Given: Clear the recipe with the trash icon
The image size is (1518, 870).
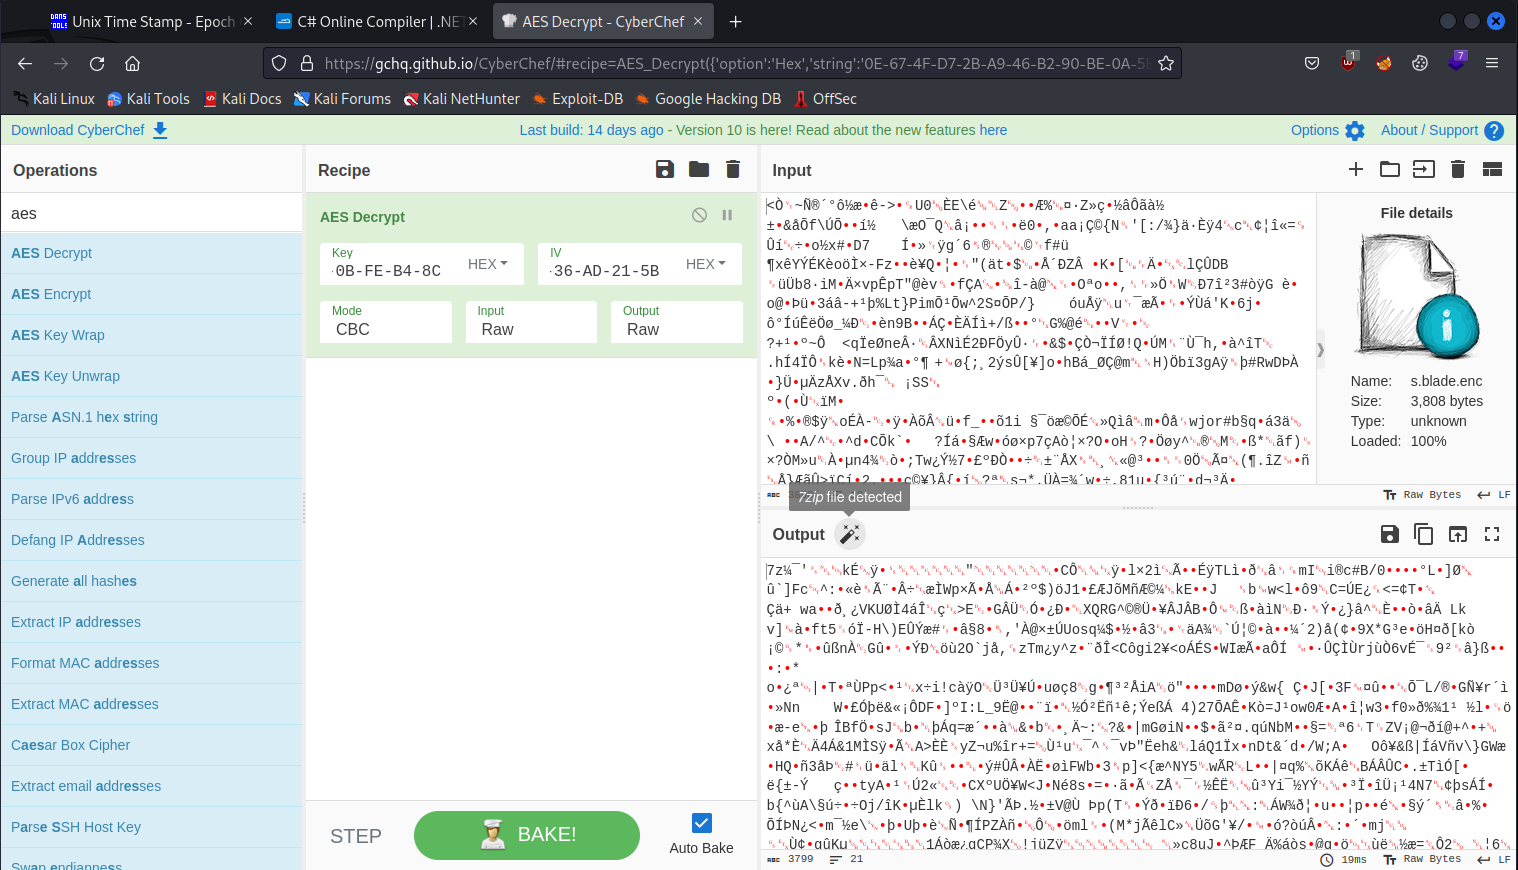Looking at the screenshot, I should [x=733, y=169].
